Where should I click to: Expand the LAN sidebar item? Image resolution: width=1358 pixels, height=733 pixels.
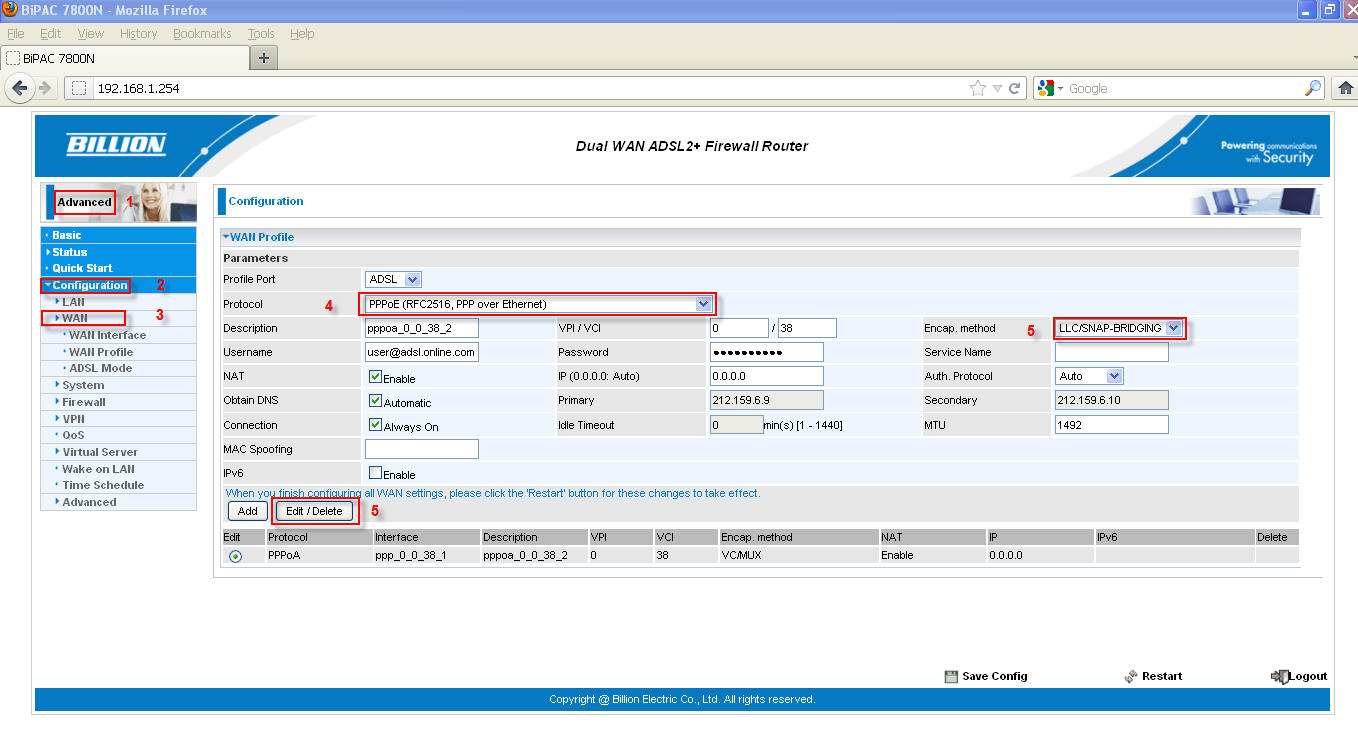73,301
